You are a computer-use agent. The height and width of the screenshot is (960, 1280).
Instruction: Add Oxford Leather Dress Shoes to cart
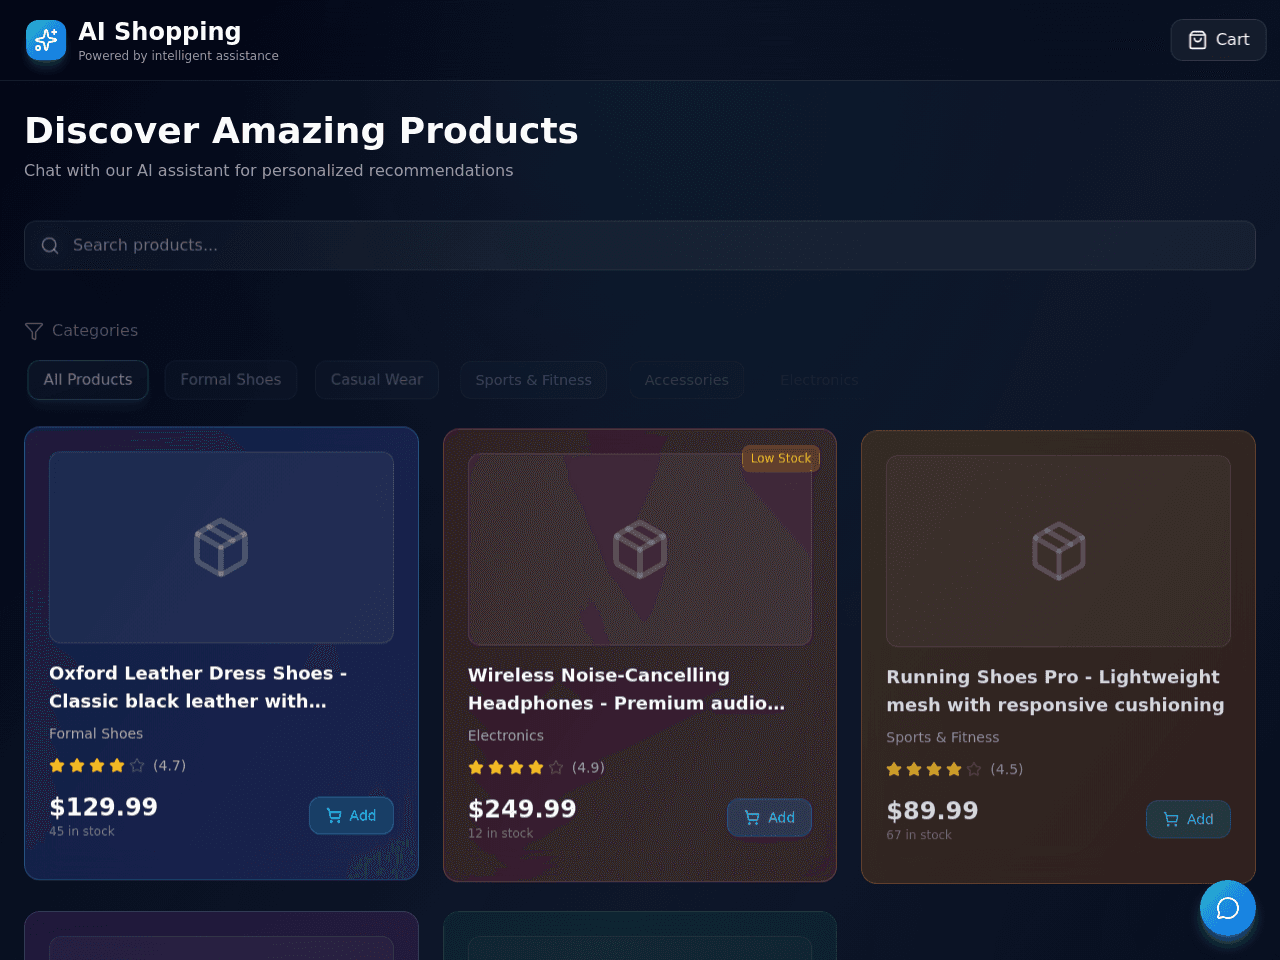coord(351,816)
